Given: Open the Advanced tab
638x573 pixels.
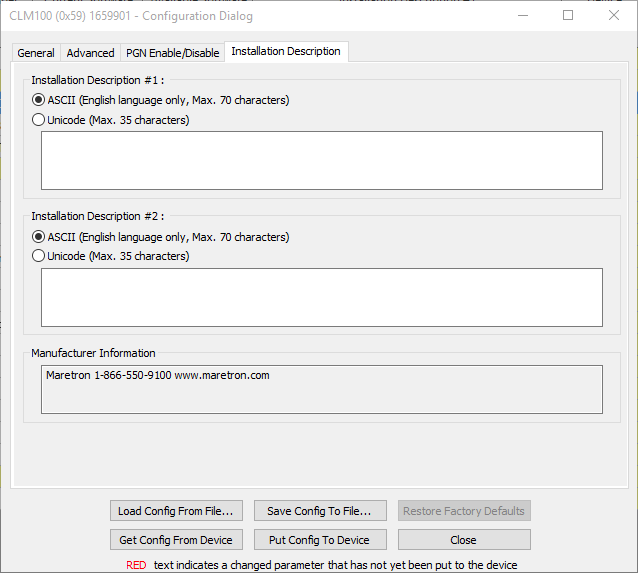Looking at the screenshot, I should (x=90, y=53).
